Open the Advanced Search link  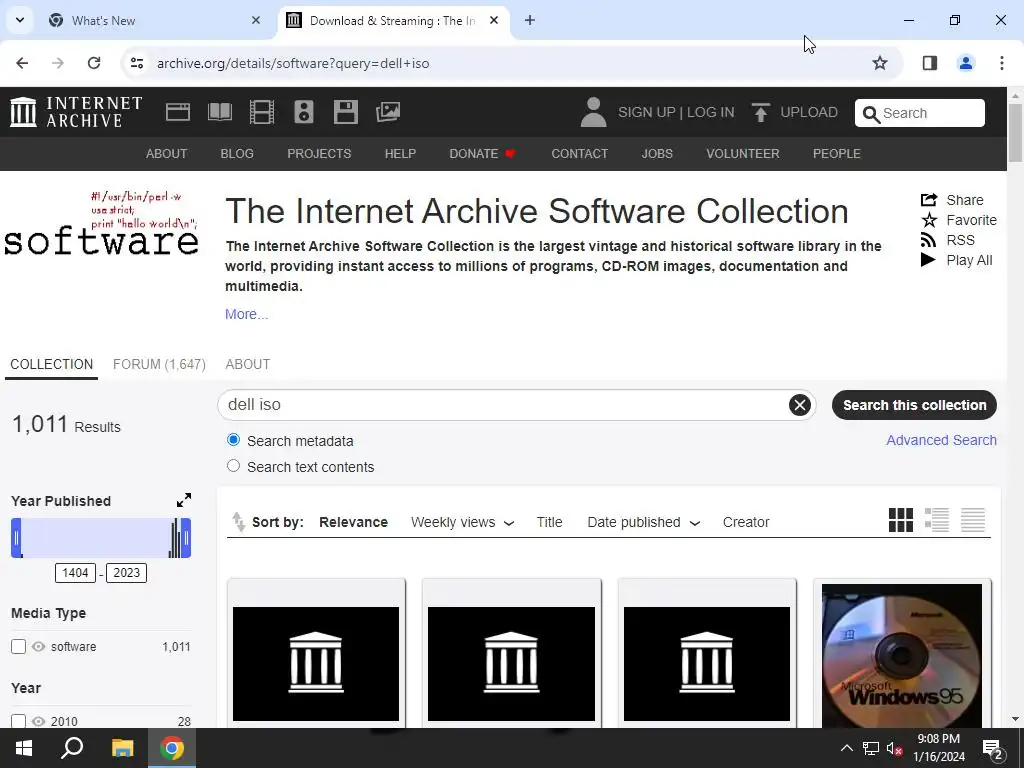[x=941, y=440]
